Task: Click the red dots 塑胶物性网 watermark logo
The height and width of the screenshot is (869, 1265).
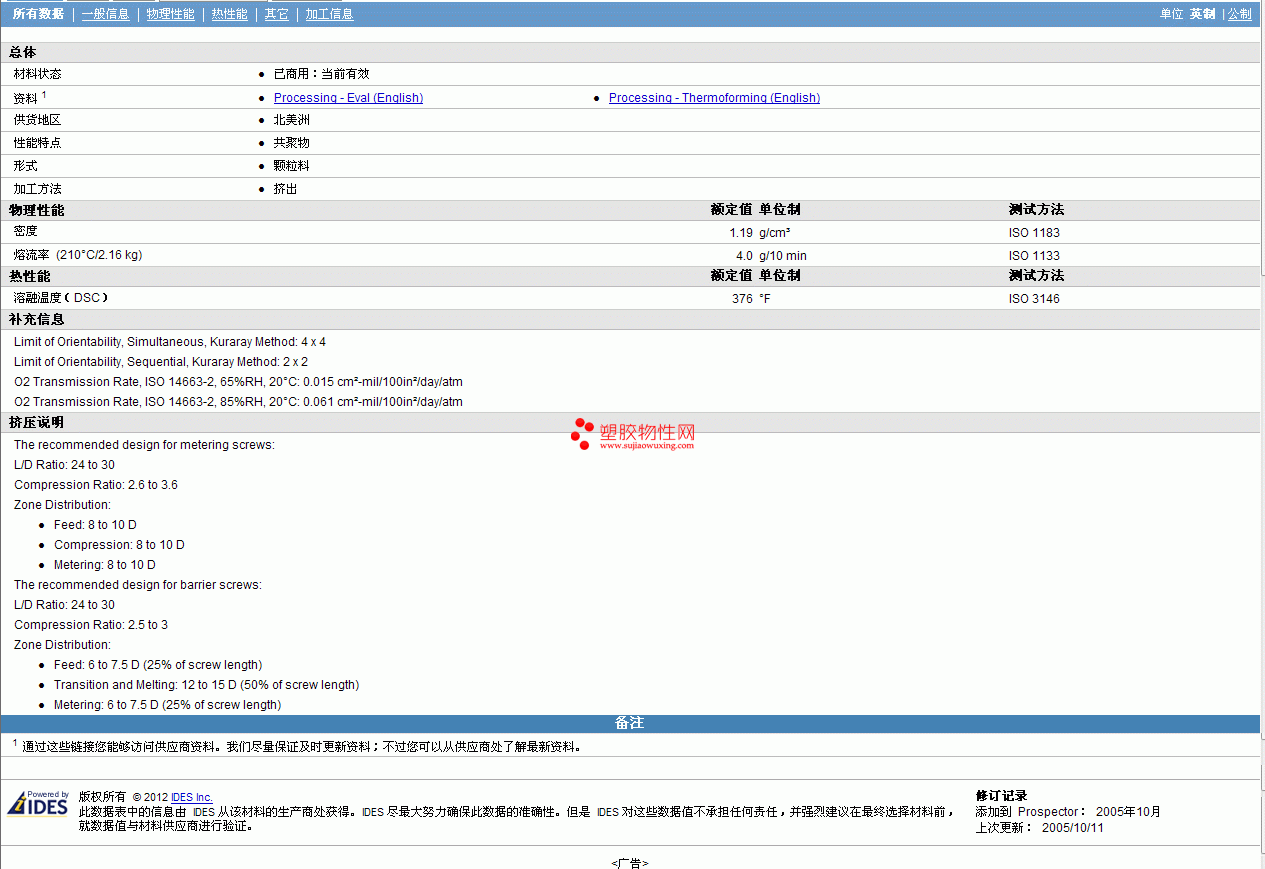Action: coord(582,433)
